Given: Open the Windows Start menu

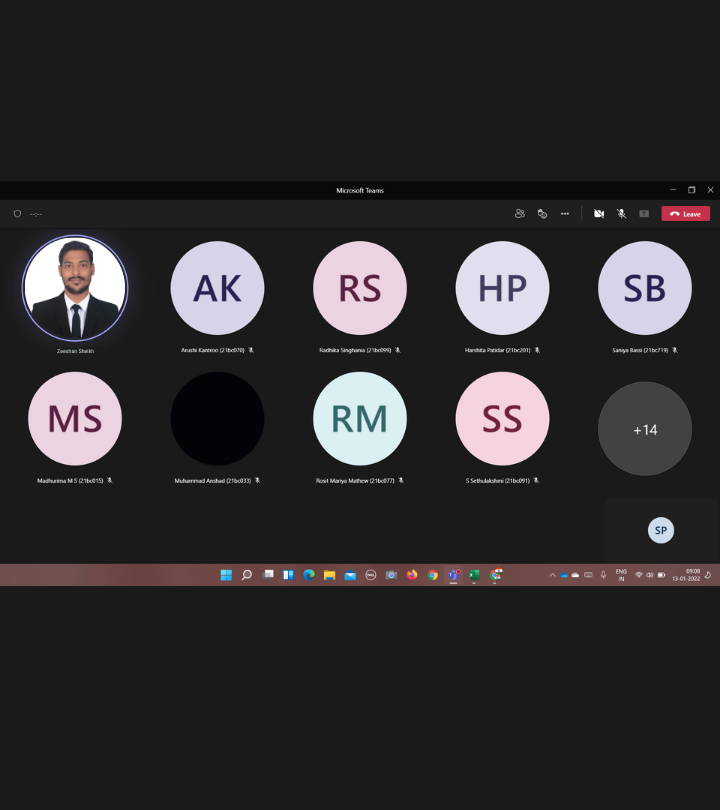Looking at the screenshot, I should [226, 575].
